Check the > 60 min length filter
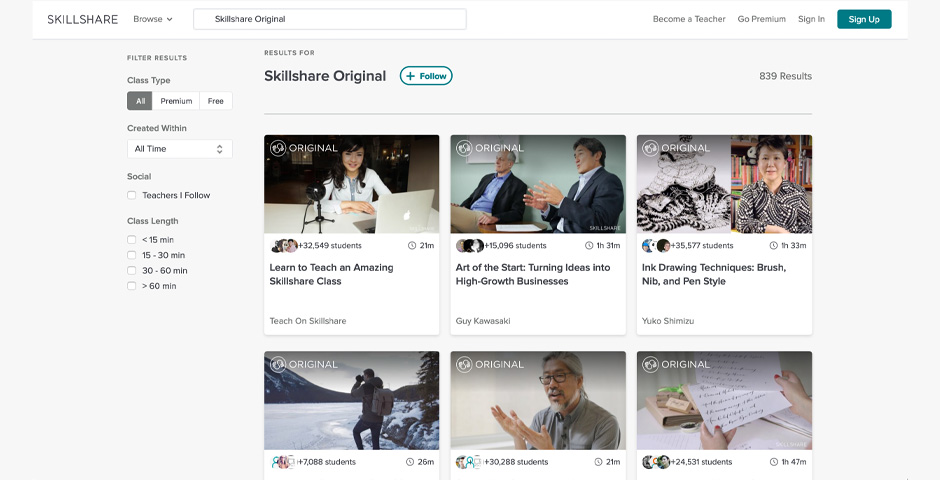Screen dimensions: 940x480 point(131,286)
